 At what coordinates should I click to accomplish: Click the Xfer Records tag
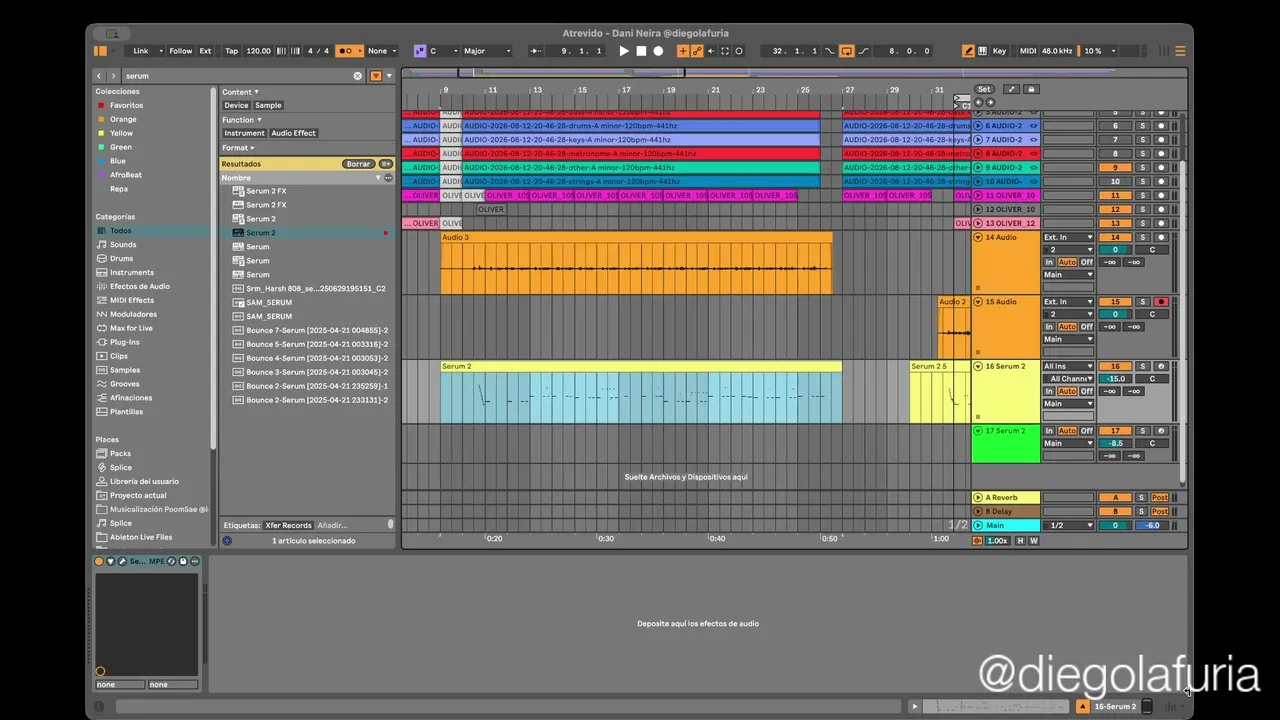tap(288, 525)
